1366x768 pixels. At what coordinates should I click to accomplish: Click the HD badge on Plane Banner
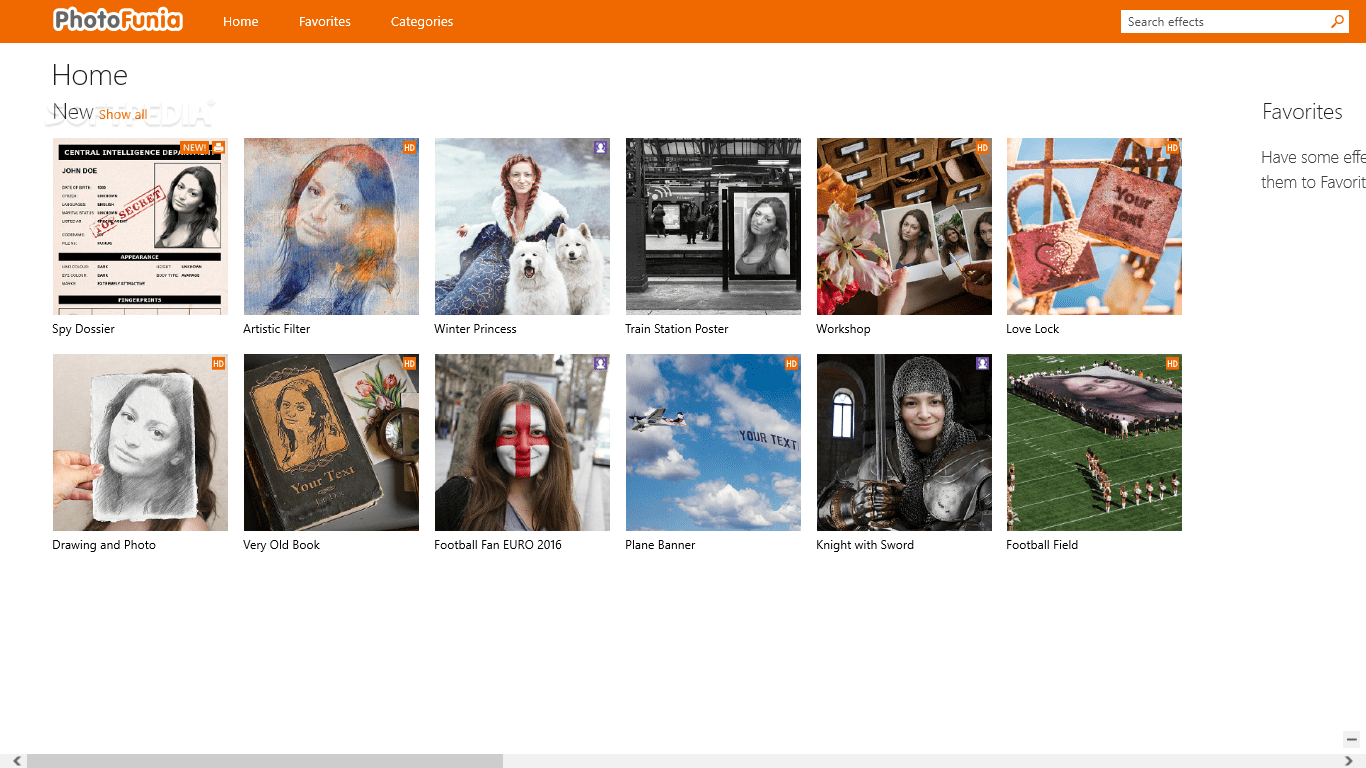pyautogui.click(x=791, y=364)
